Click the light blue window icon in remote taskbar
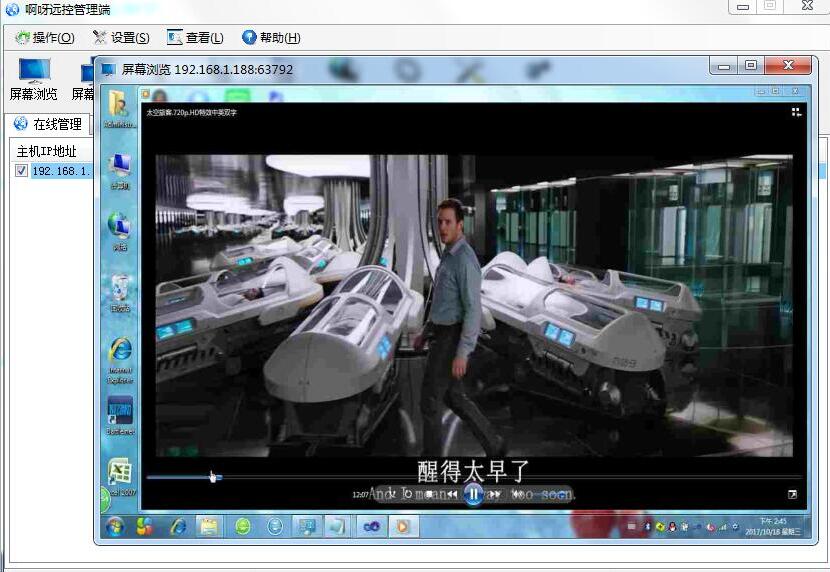Viewport: 830px width, 572px height. [338, 526]
